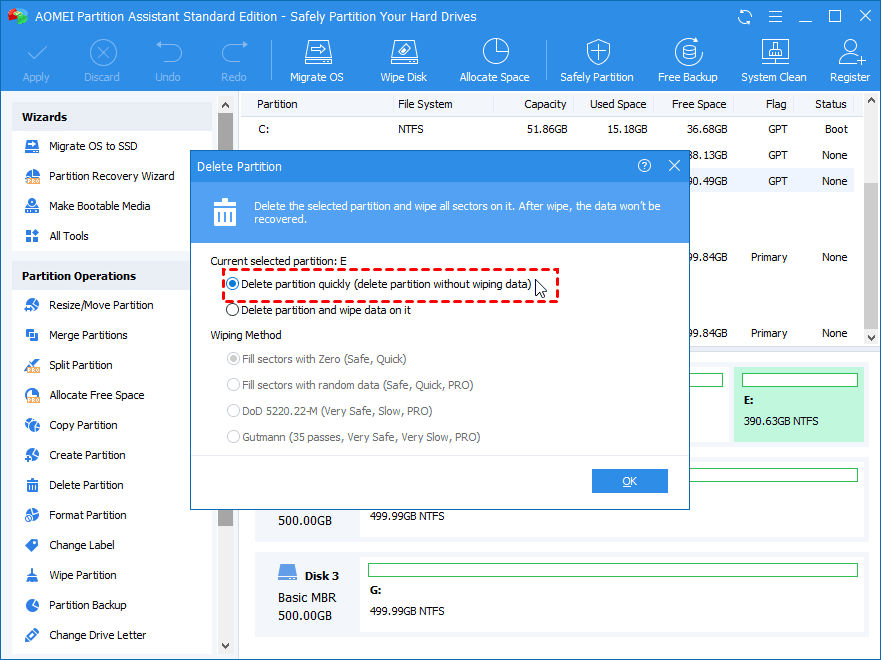This screenshot has height=660, width=881.
Task: Choose Change Drive Letter operation
Action: click(x=97, y=635)
